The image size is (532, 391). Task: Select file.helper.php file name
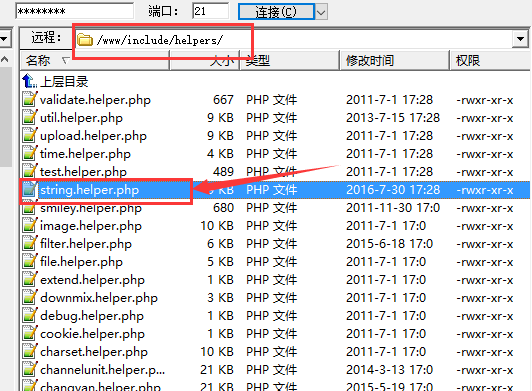tap(81, 262)
